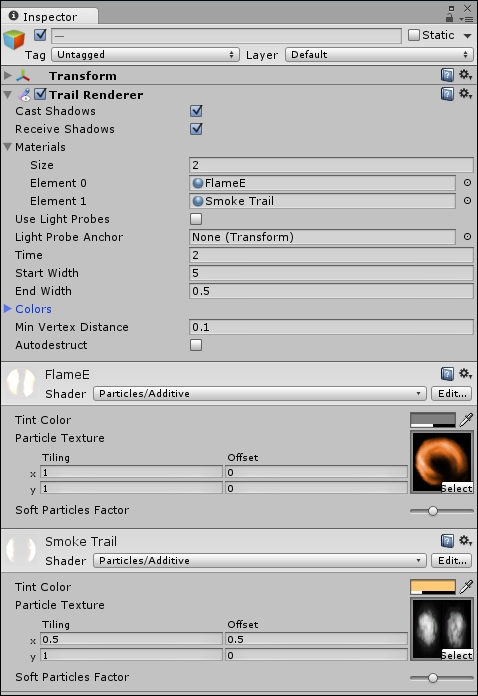478x696 pixels.
Task: Open FlameE material help icon
Action: point(447,374)
